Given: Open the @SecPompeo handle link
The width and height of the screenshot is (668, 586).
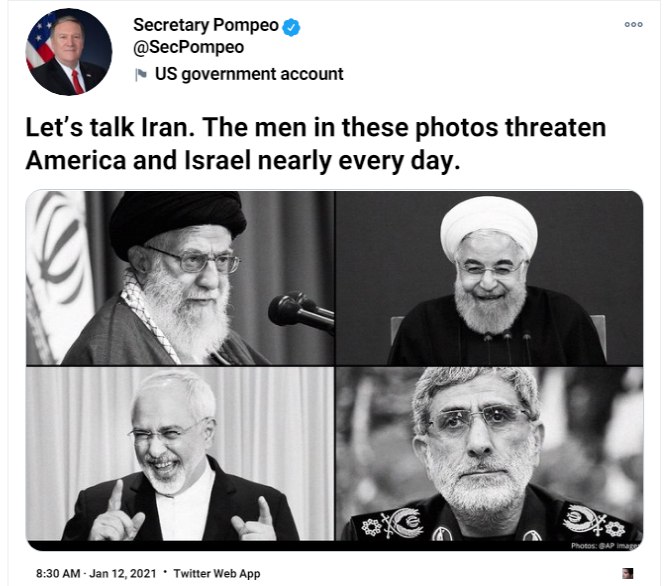Looking at the screenshot, I should coord(188,47).
